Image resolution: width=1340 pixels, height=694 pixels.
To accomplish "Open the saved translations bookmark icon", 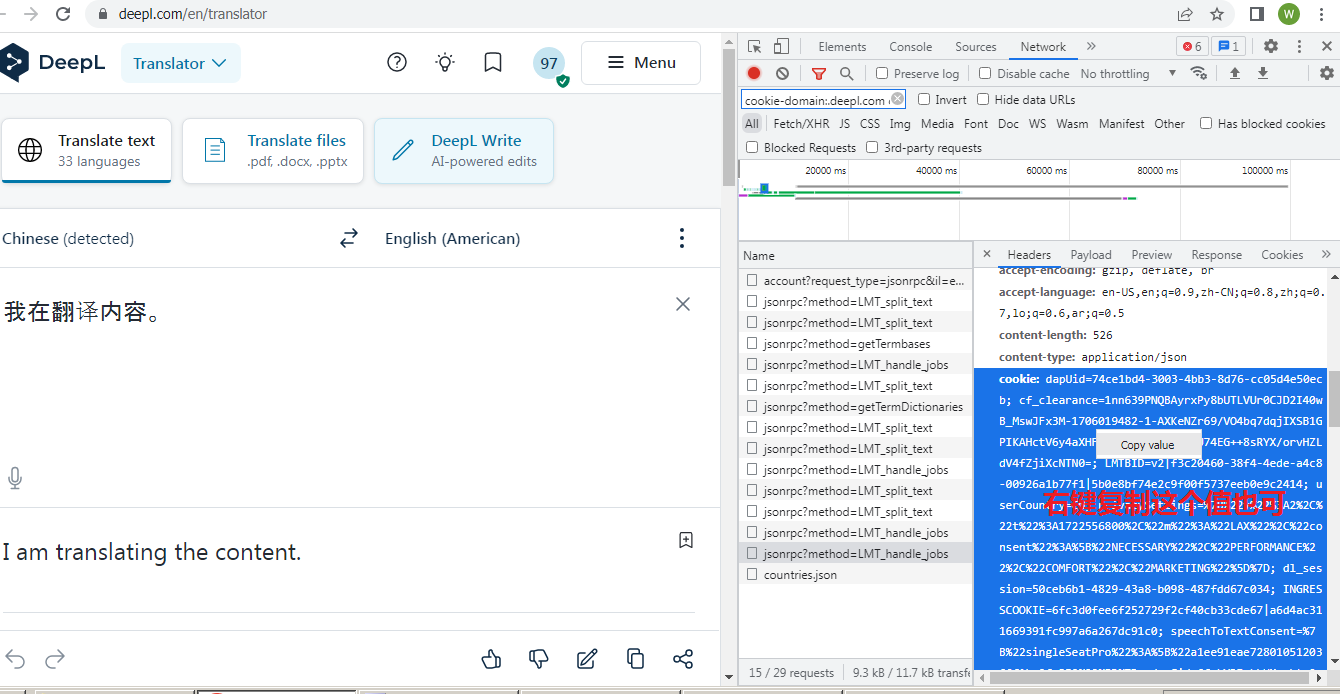I will (493, 63).
